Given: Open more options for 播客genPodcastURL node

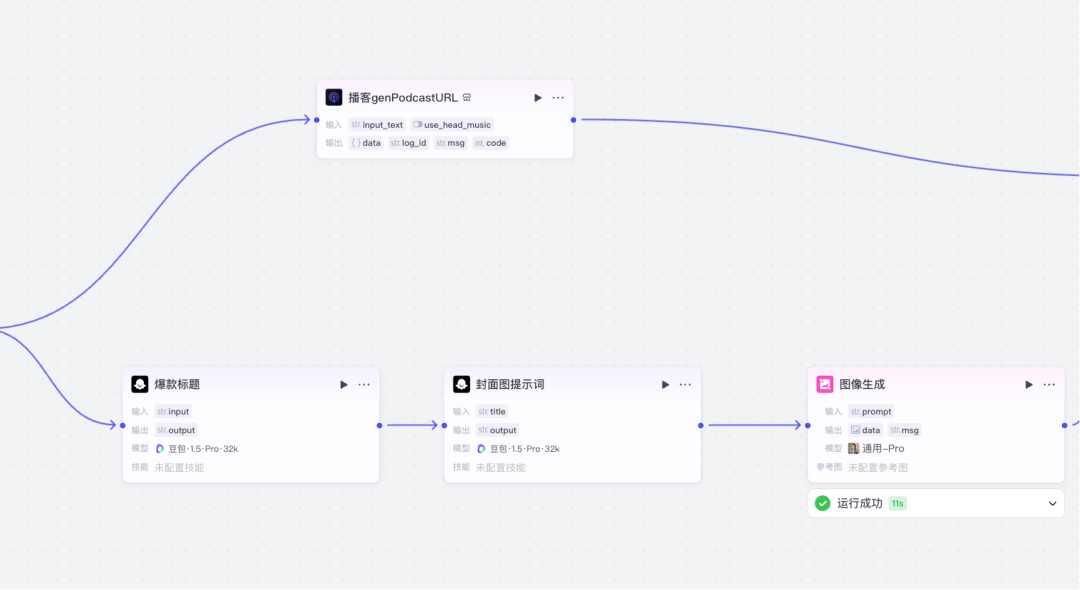Looking at the screenshot, I should coord(558,98).
